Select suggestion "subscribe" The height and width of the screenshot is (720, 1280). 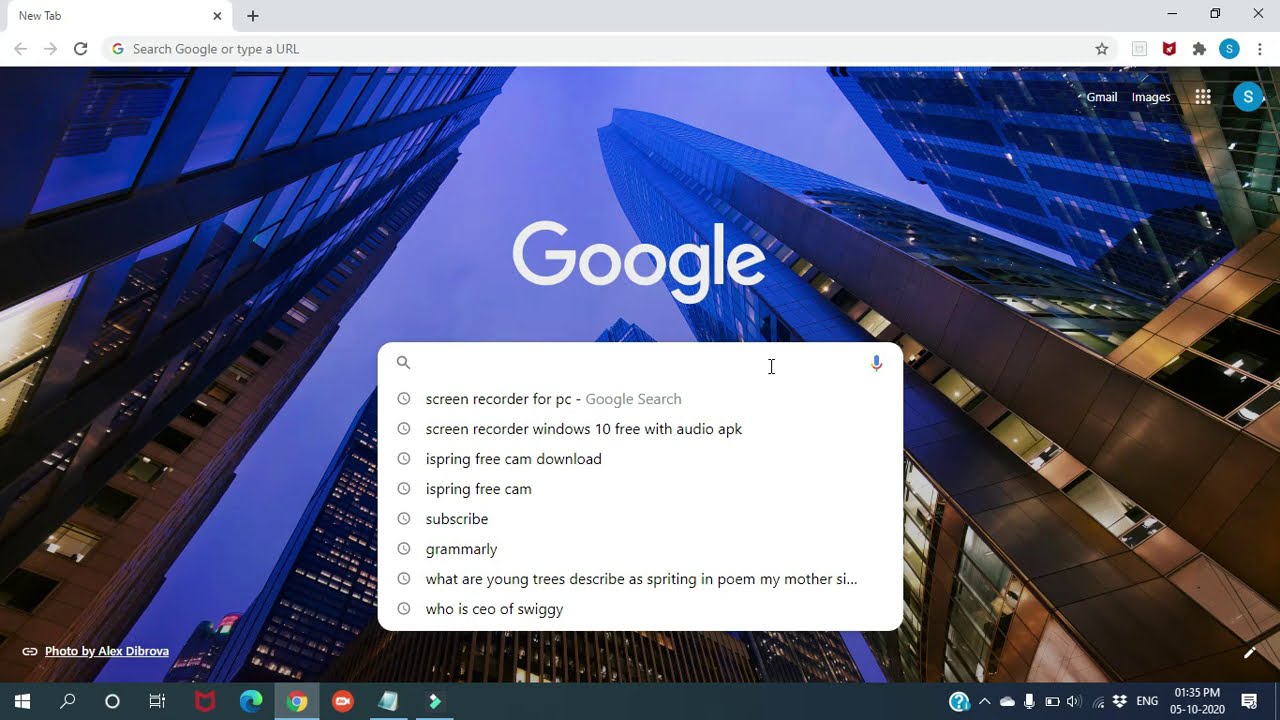640,519
